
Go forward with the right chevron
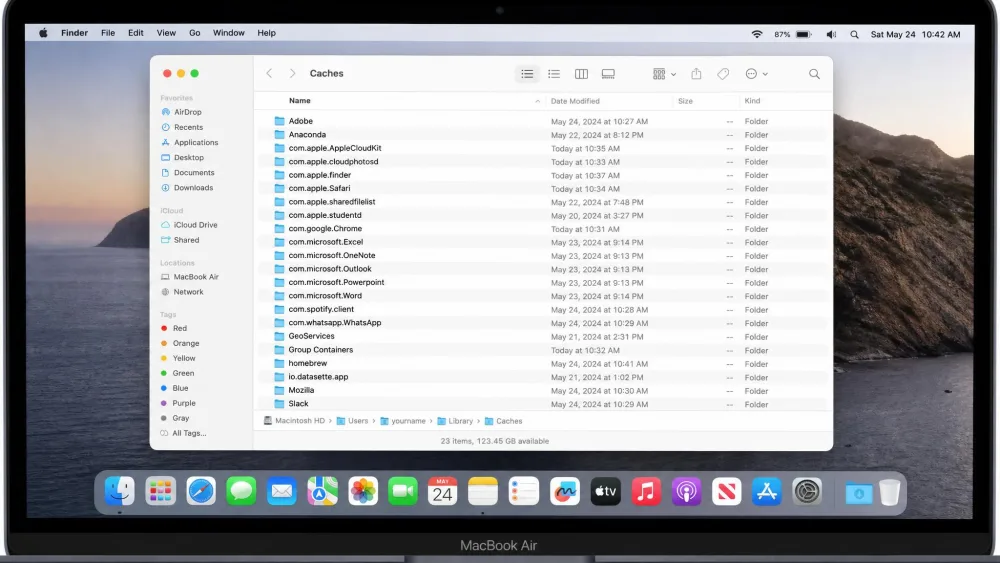tap(292, 73)
